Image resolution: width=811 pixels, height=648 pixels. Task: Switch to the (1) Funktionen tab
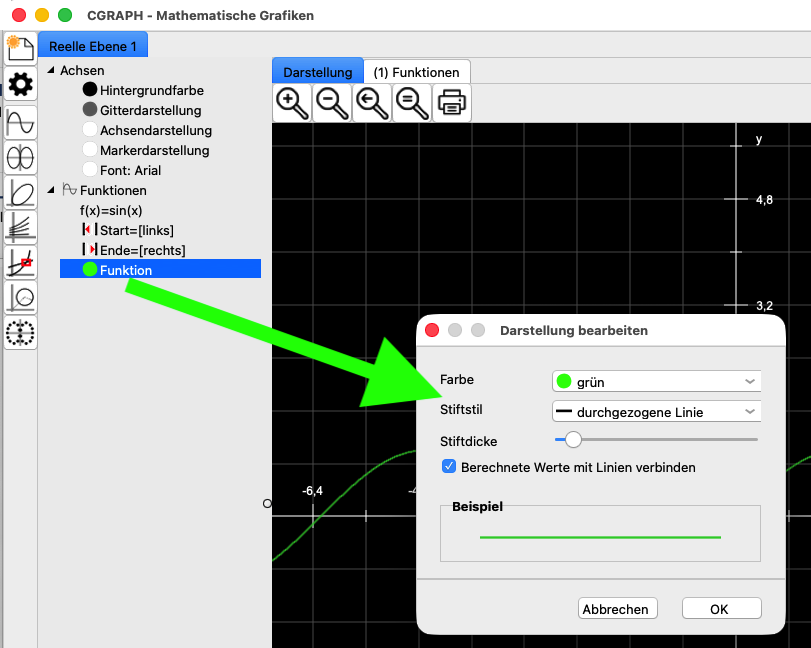pos(416,72)
